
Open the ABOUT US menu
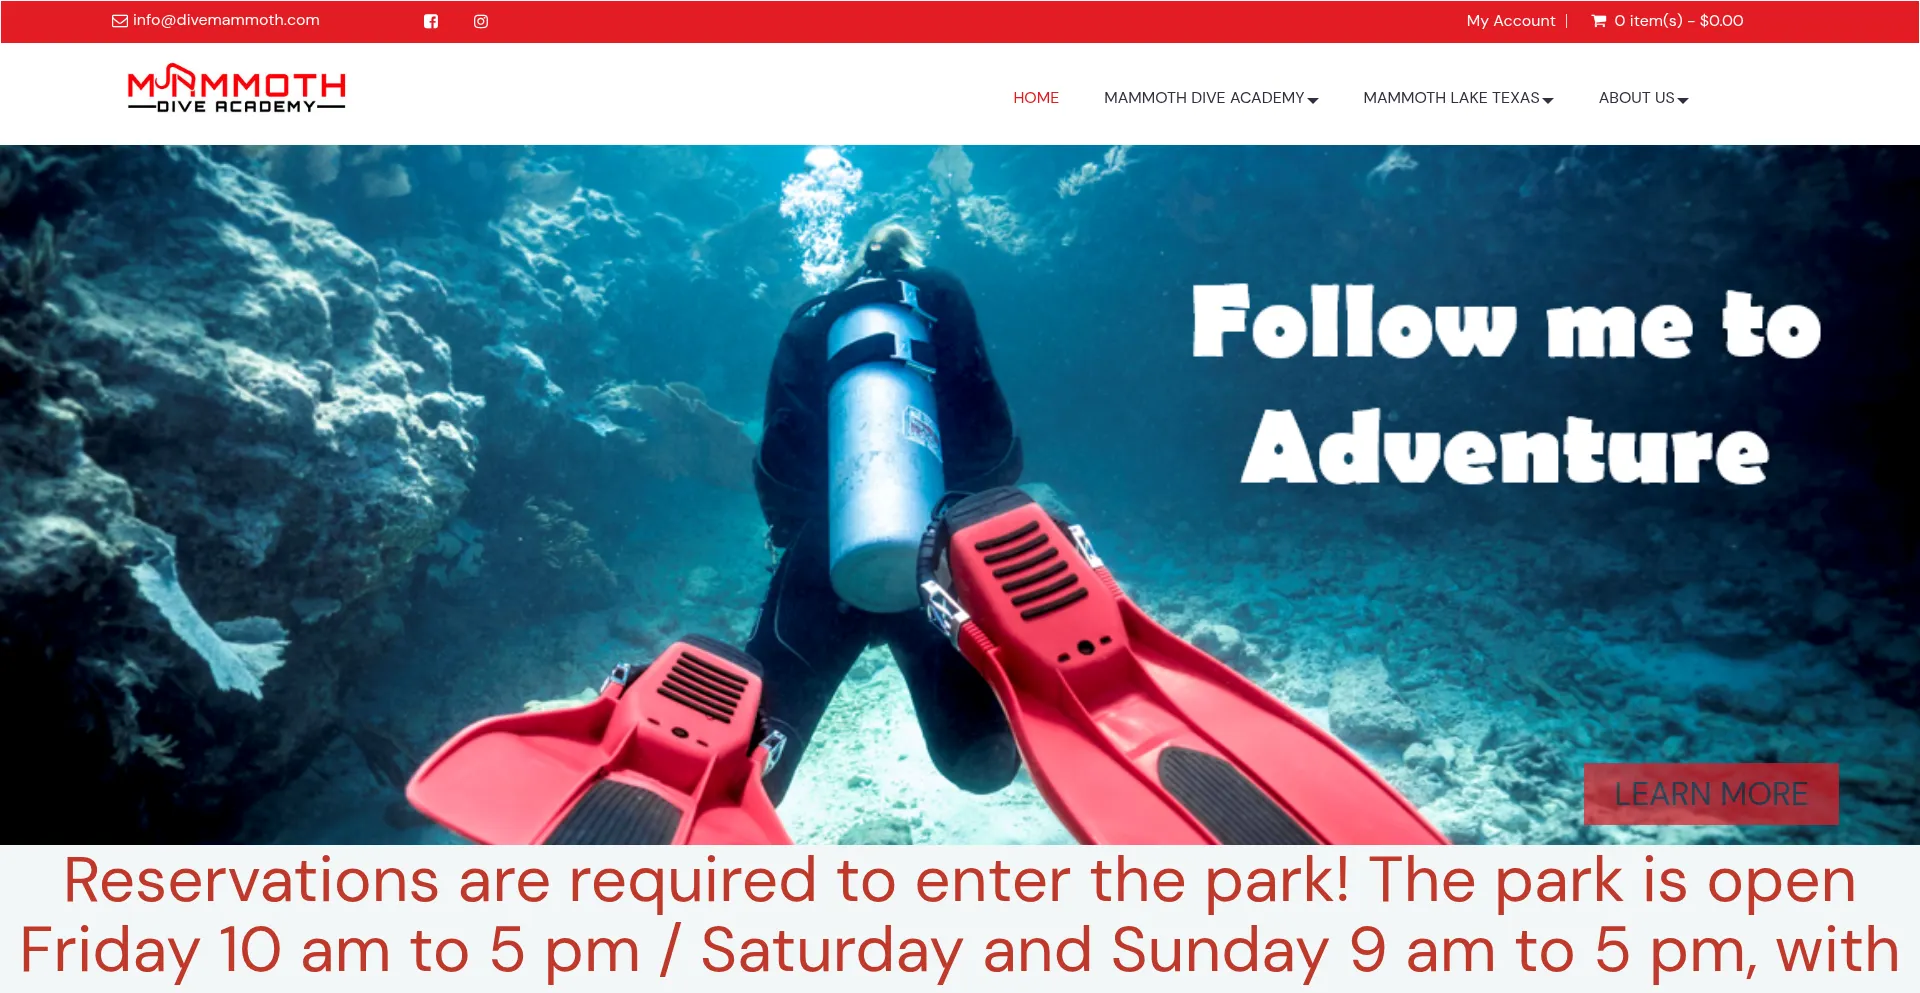1636,97
